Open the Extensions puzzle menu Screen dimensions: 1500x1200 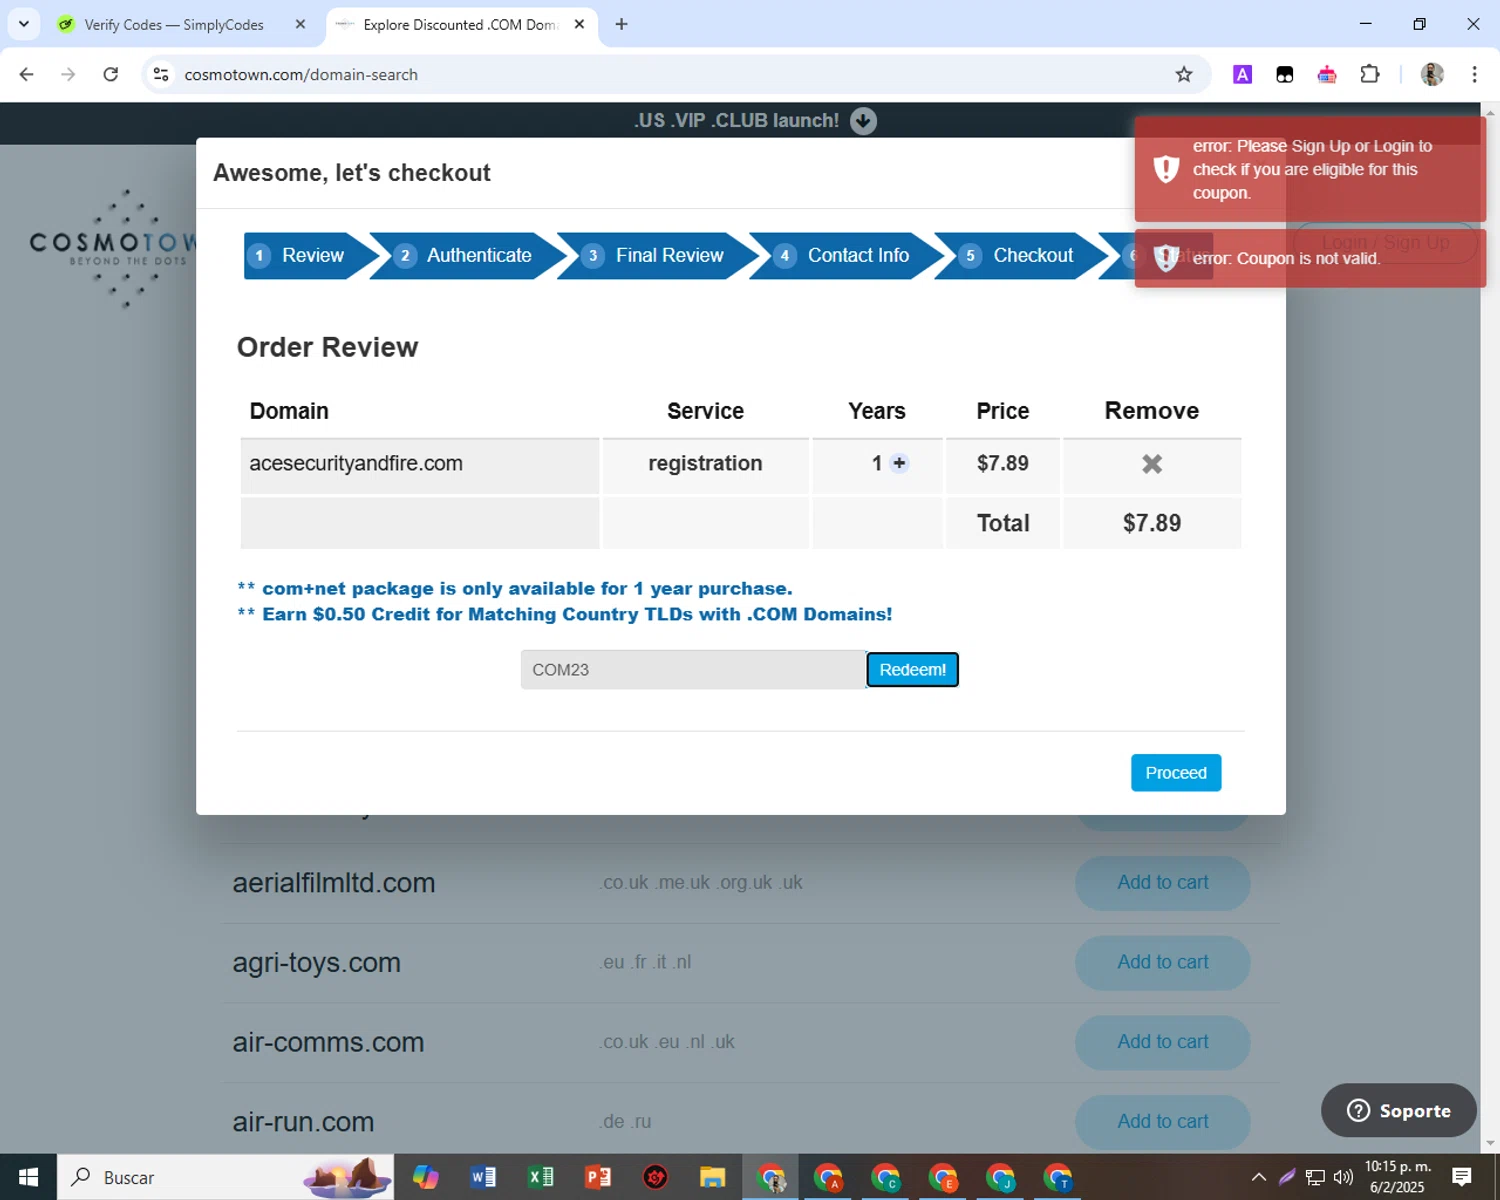click(x=1370, y=75)
